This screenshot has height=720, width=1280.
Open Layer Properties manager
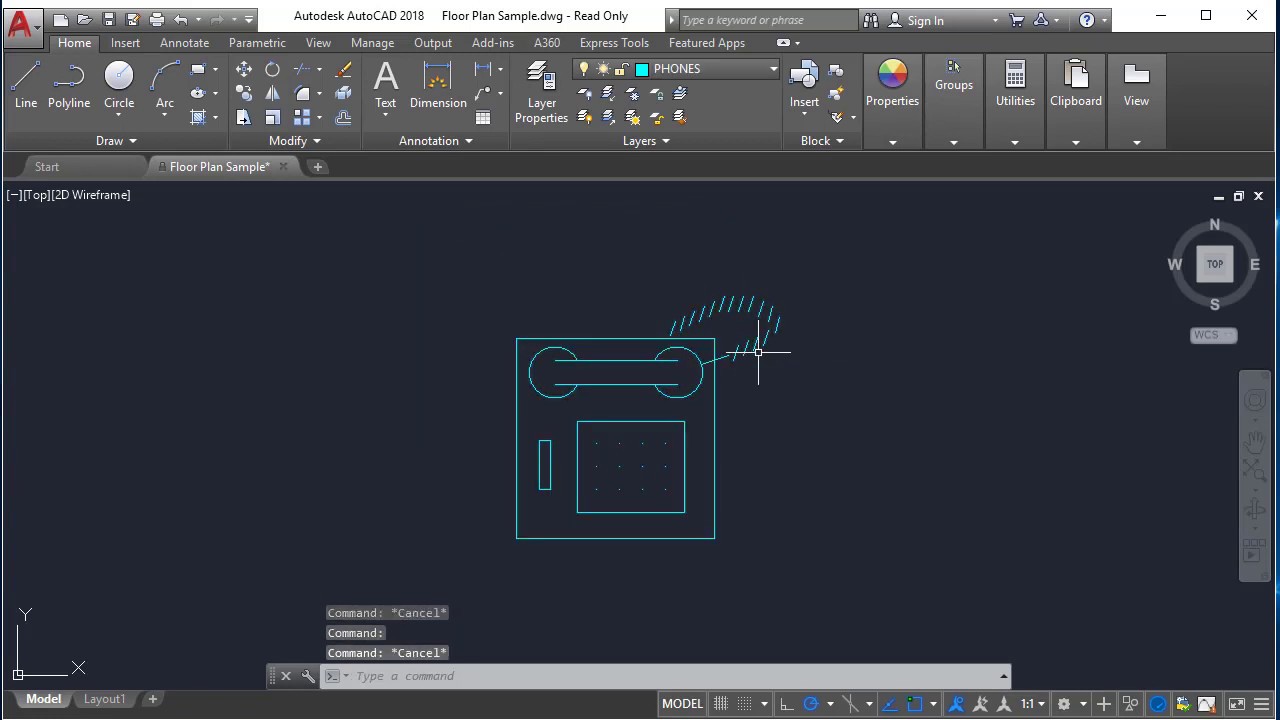click(x=541, y=92)
